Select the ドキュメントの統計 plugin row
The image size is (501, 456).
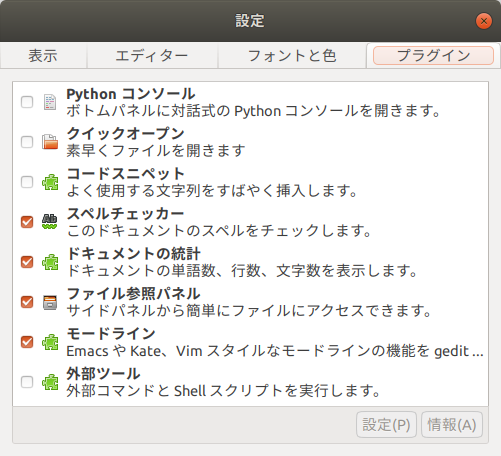[x=251, y=262]
